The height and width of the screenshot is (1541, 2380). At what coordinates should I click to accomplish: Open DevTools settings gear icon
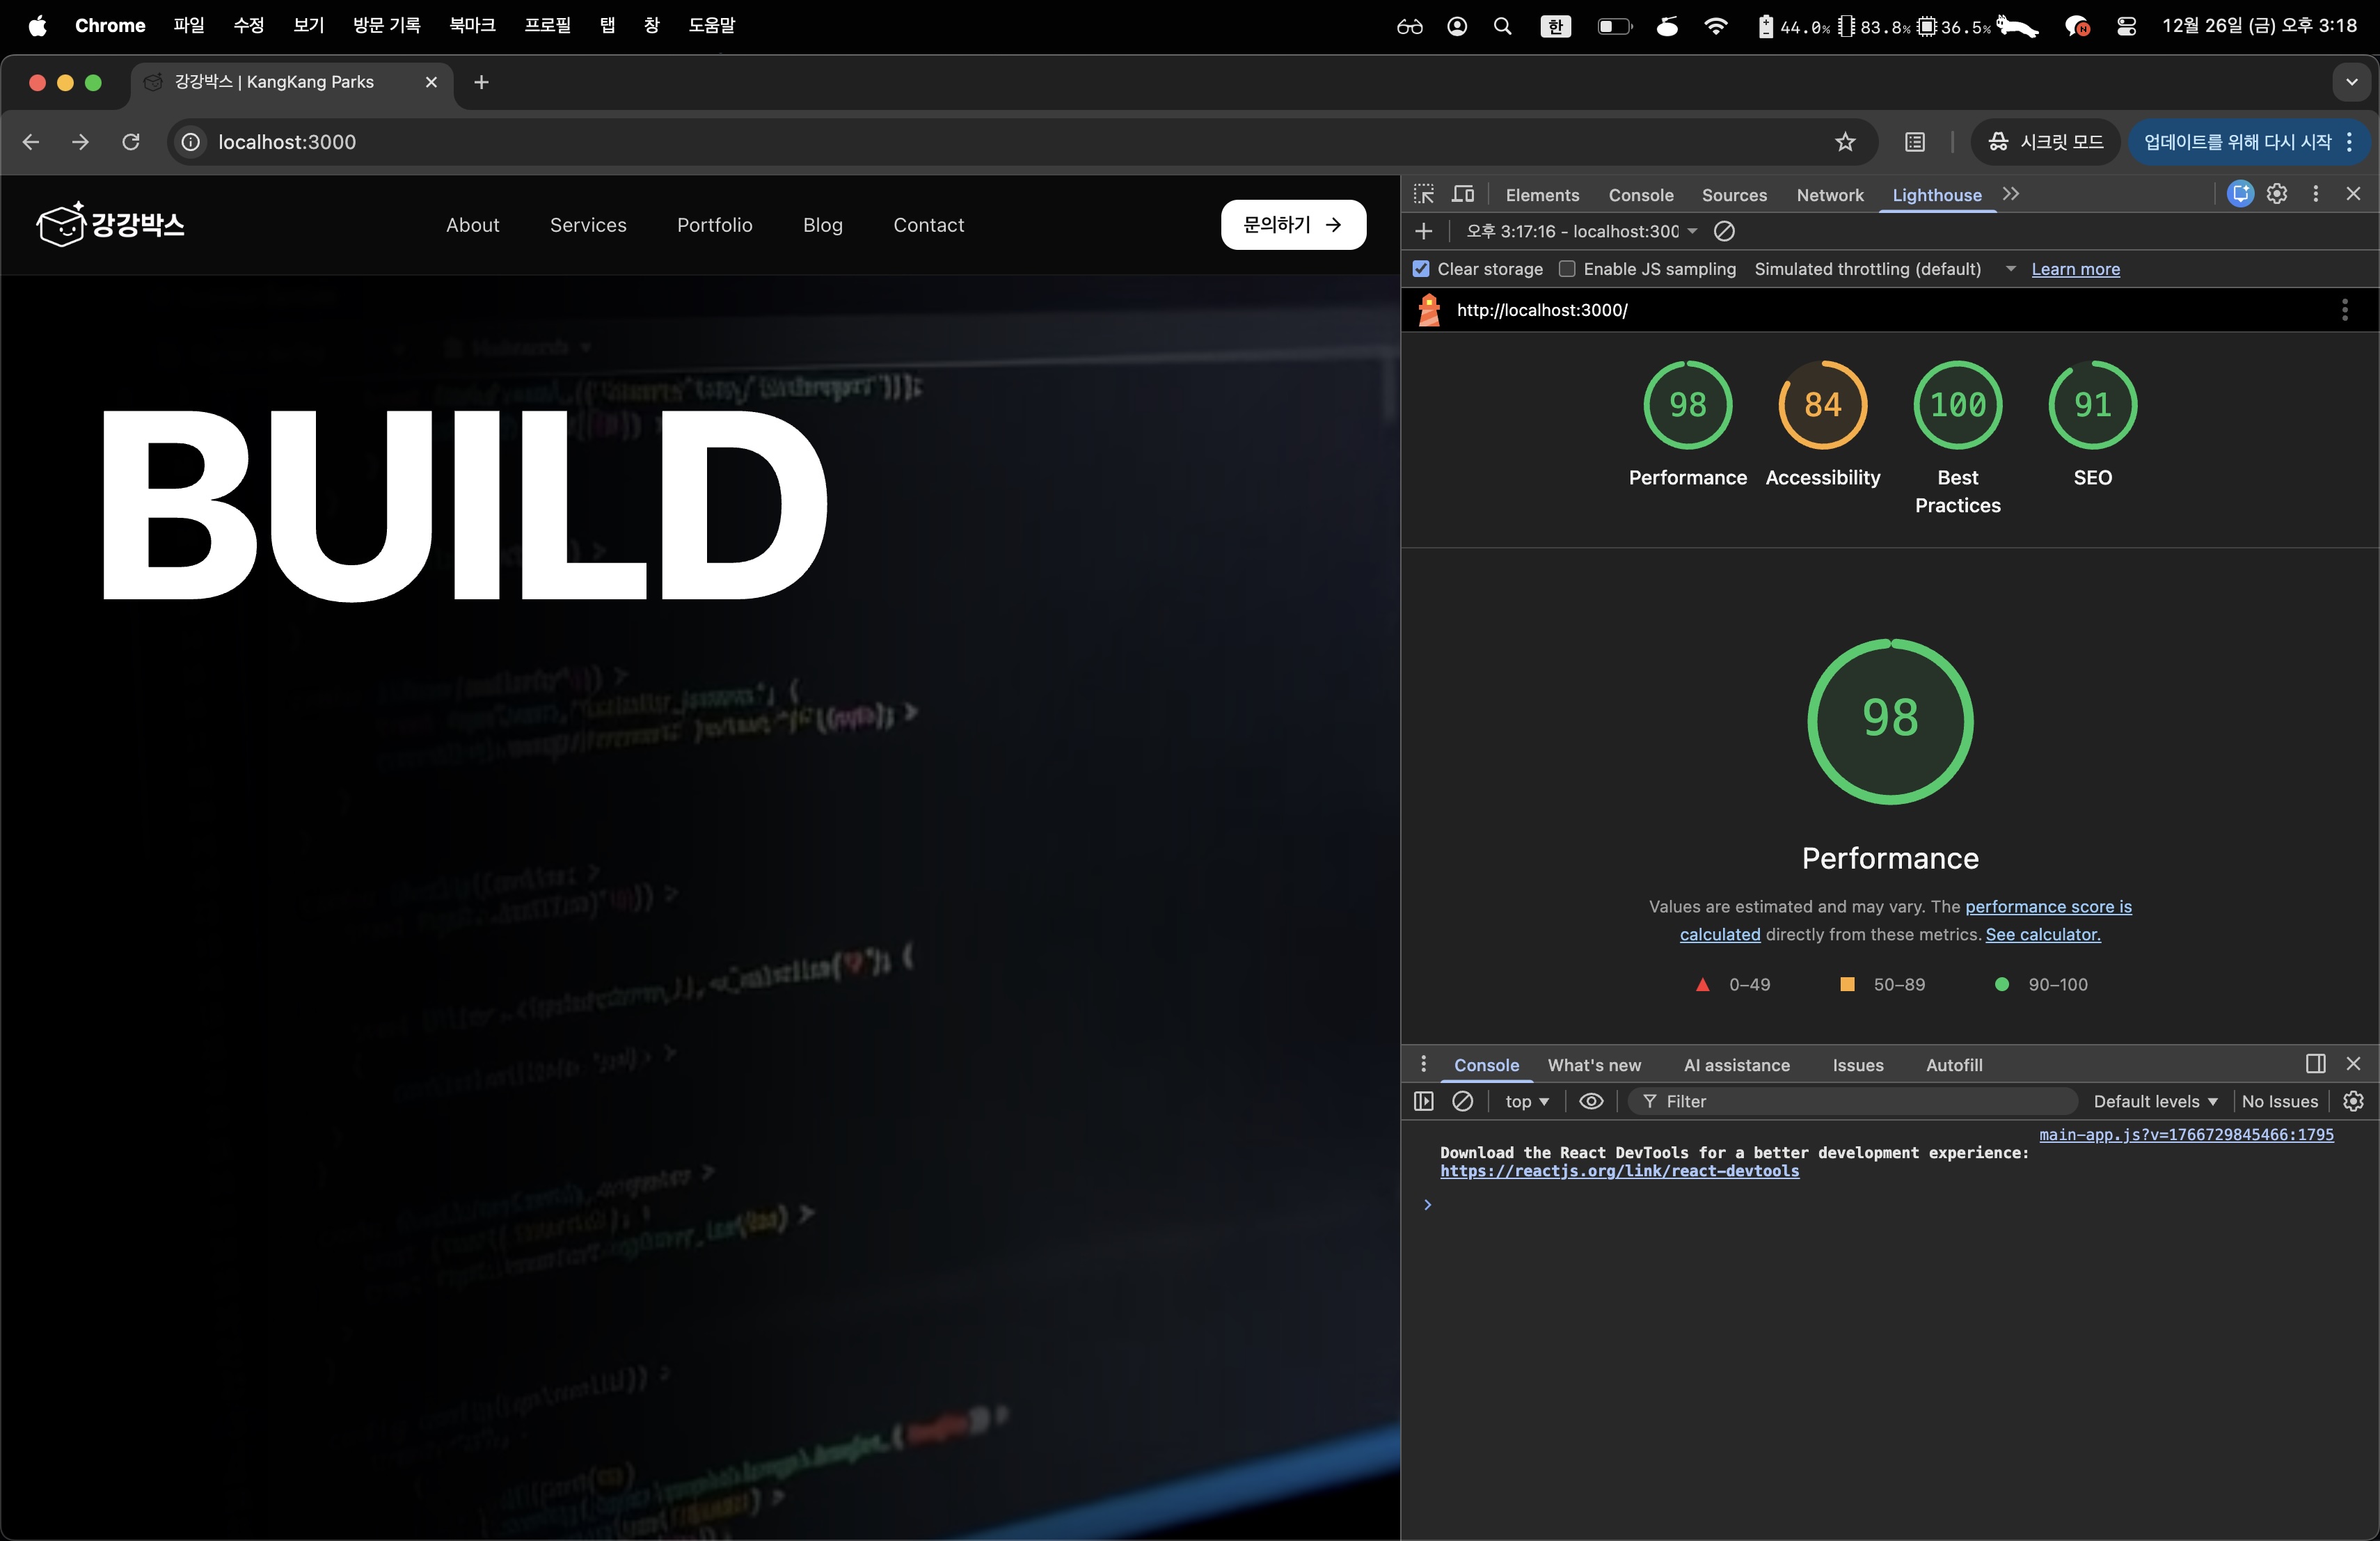point(2277,194)
